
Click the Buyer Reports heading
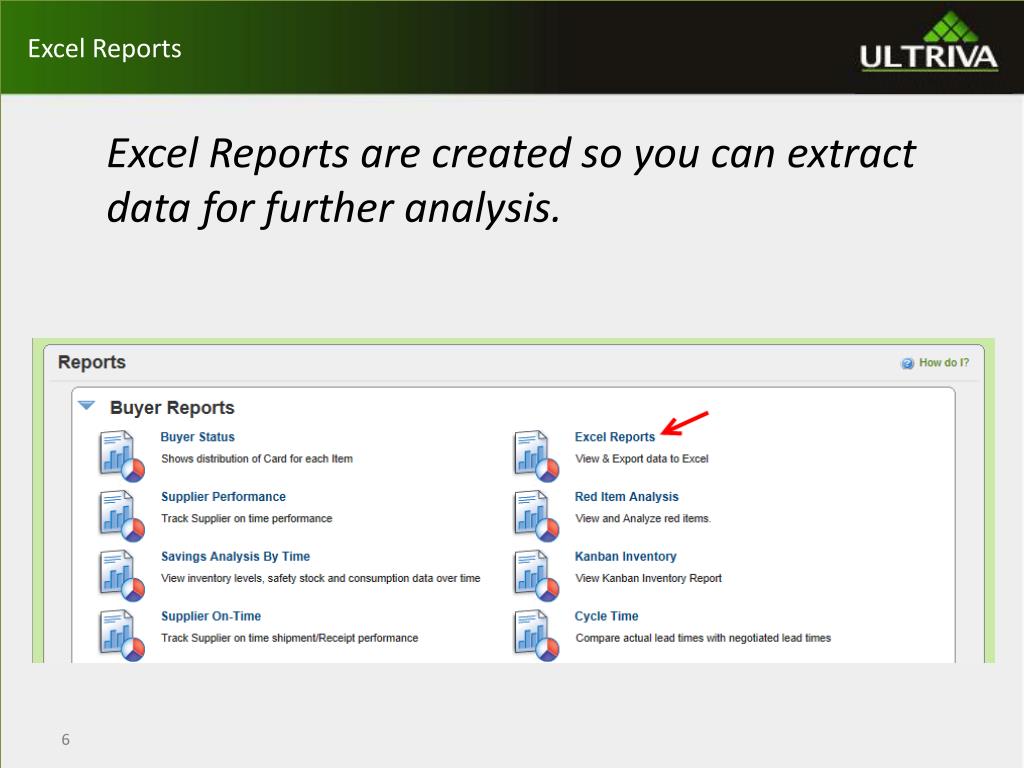[x=172, y=408]
